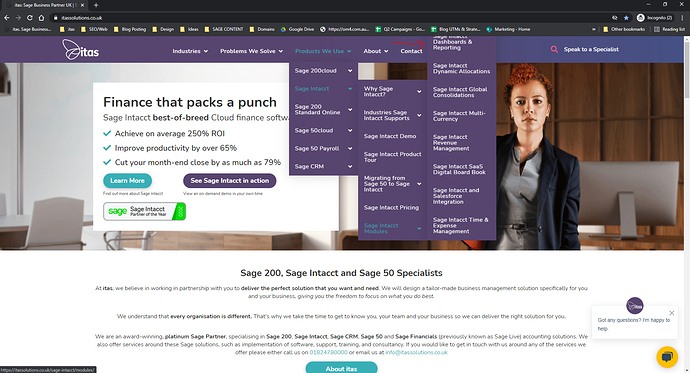Open Ideas bookmark folder
The width and height of the screenshot is (690, 373).
click(189, 29)
